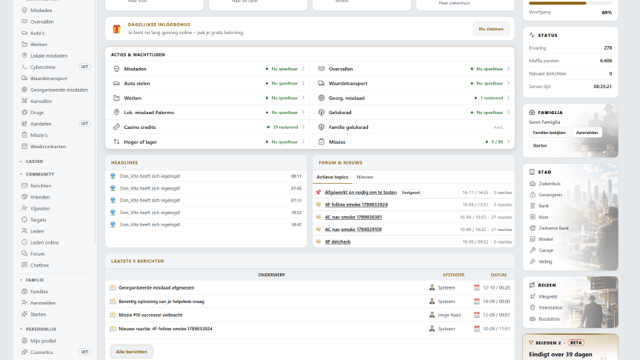Image resolution: width=640 pixels, height=360 pixels.
Task: Click the chevron on the Misdaden action row
Action: click(x=303, y=69)
